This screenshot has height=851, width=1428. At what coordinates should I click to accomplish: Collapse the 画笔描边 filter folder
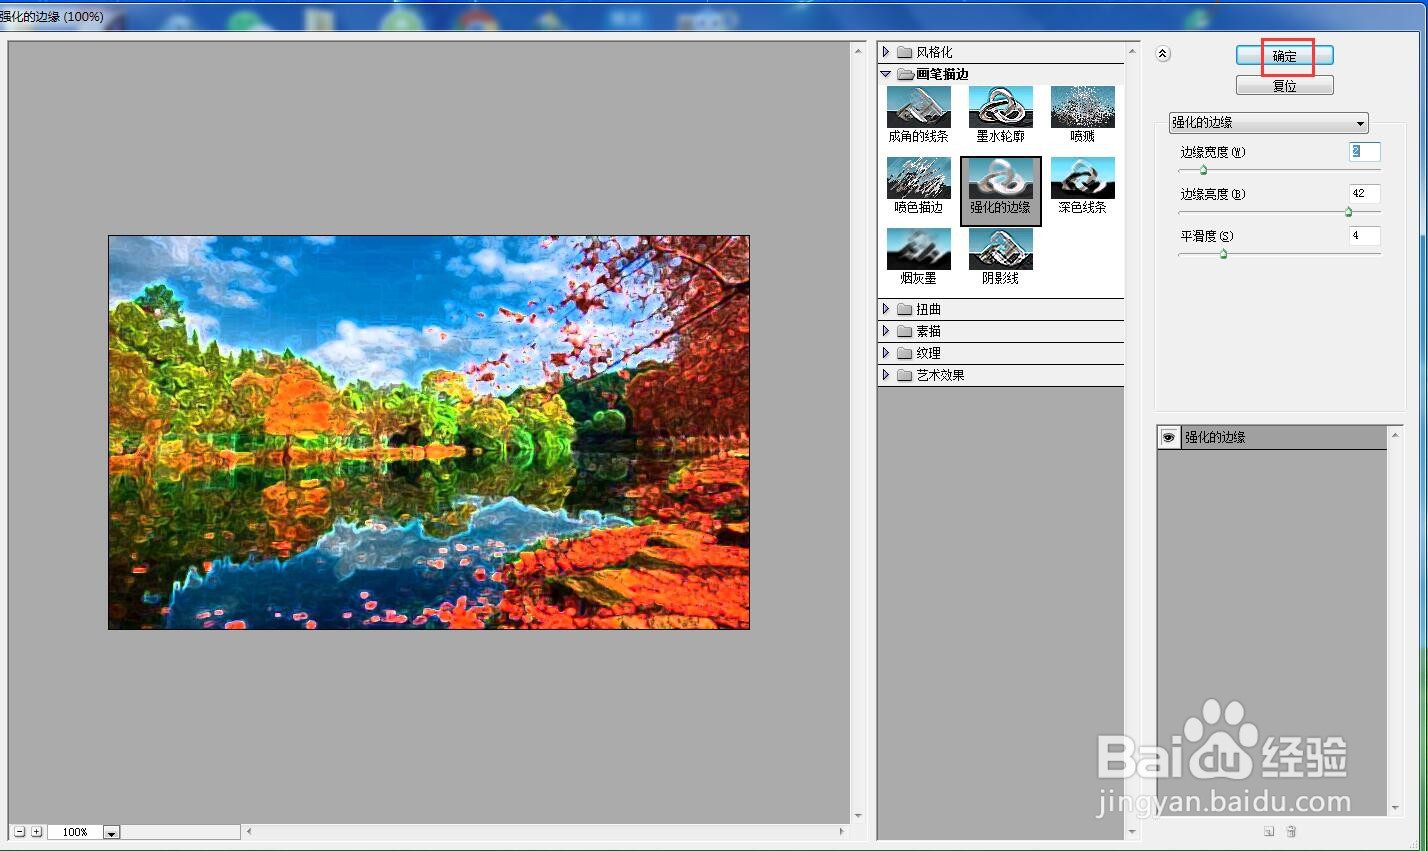(x=886, y=74)
